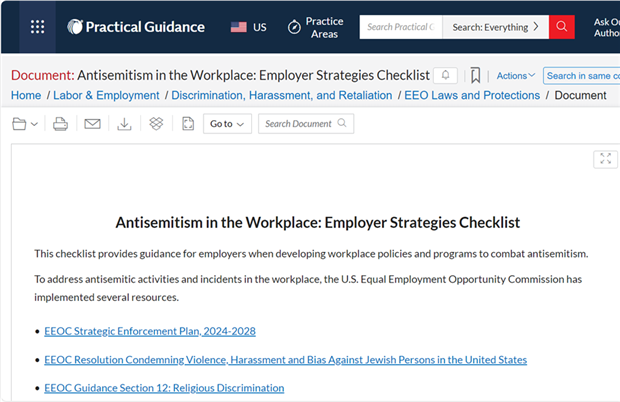Open the nine-dot app grid menu
Viewport: 620px width, 402px height.
point(38,27)
